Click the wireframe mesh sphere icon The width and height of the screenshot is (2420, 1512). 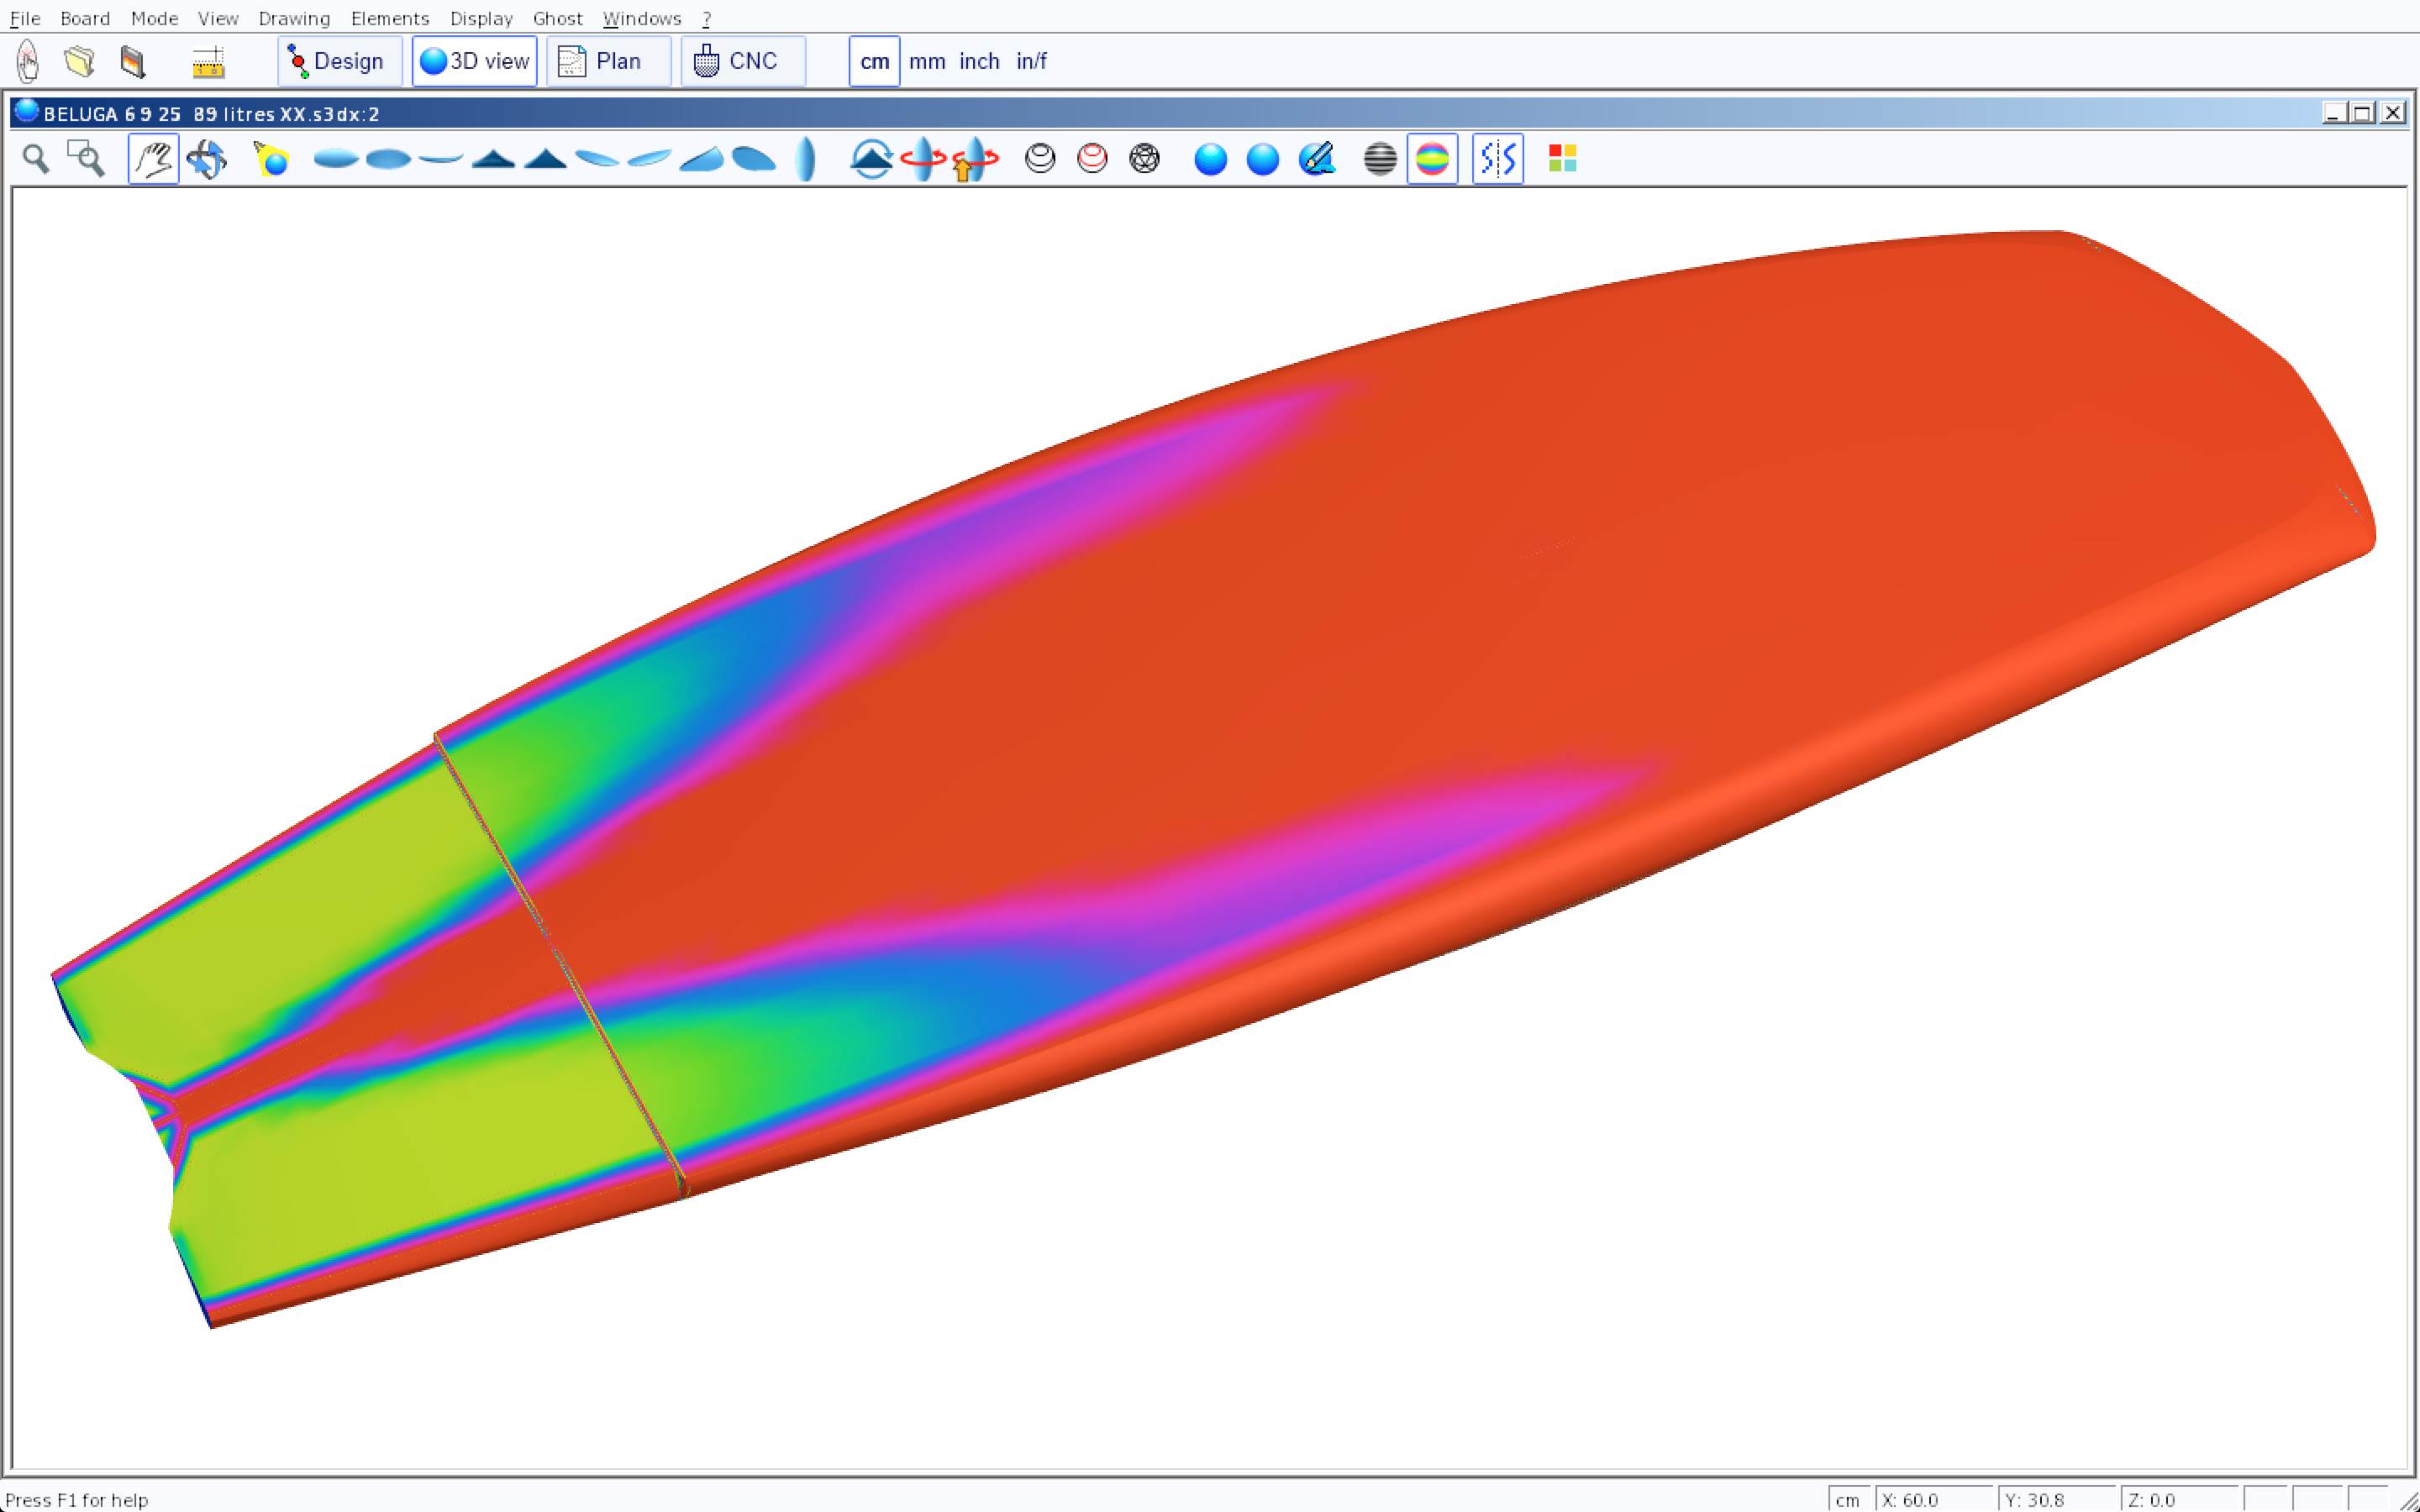pos(1144,159)
